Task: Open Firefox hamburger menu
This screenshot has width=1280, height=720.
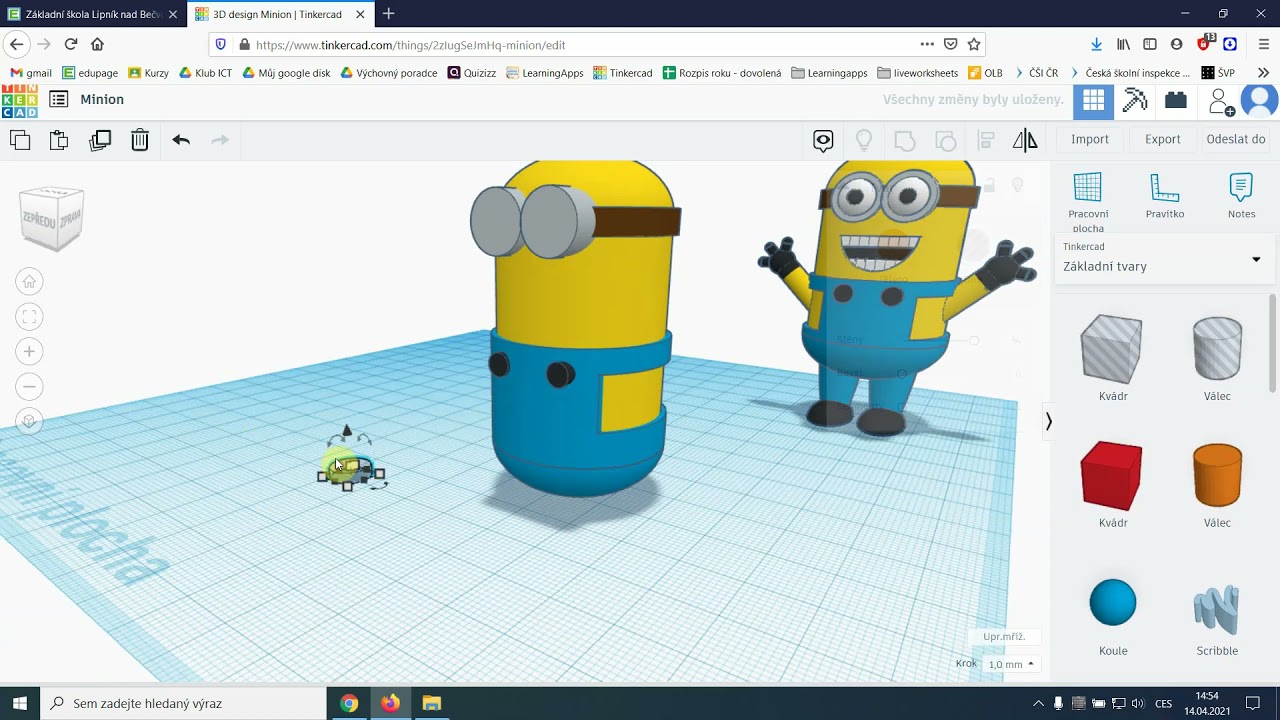Action: [1264, 44]
